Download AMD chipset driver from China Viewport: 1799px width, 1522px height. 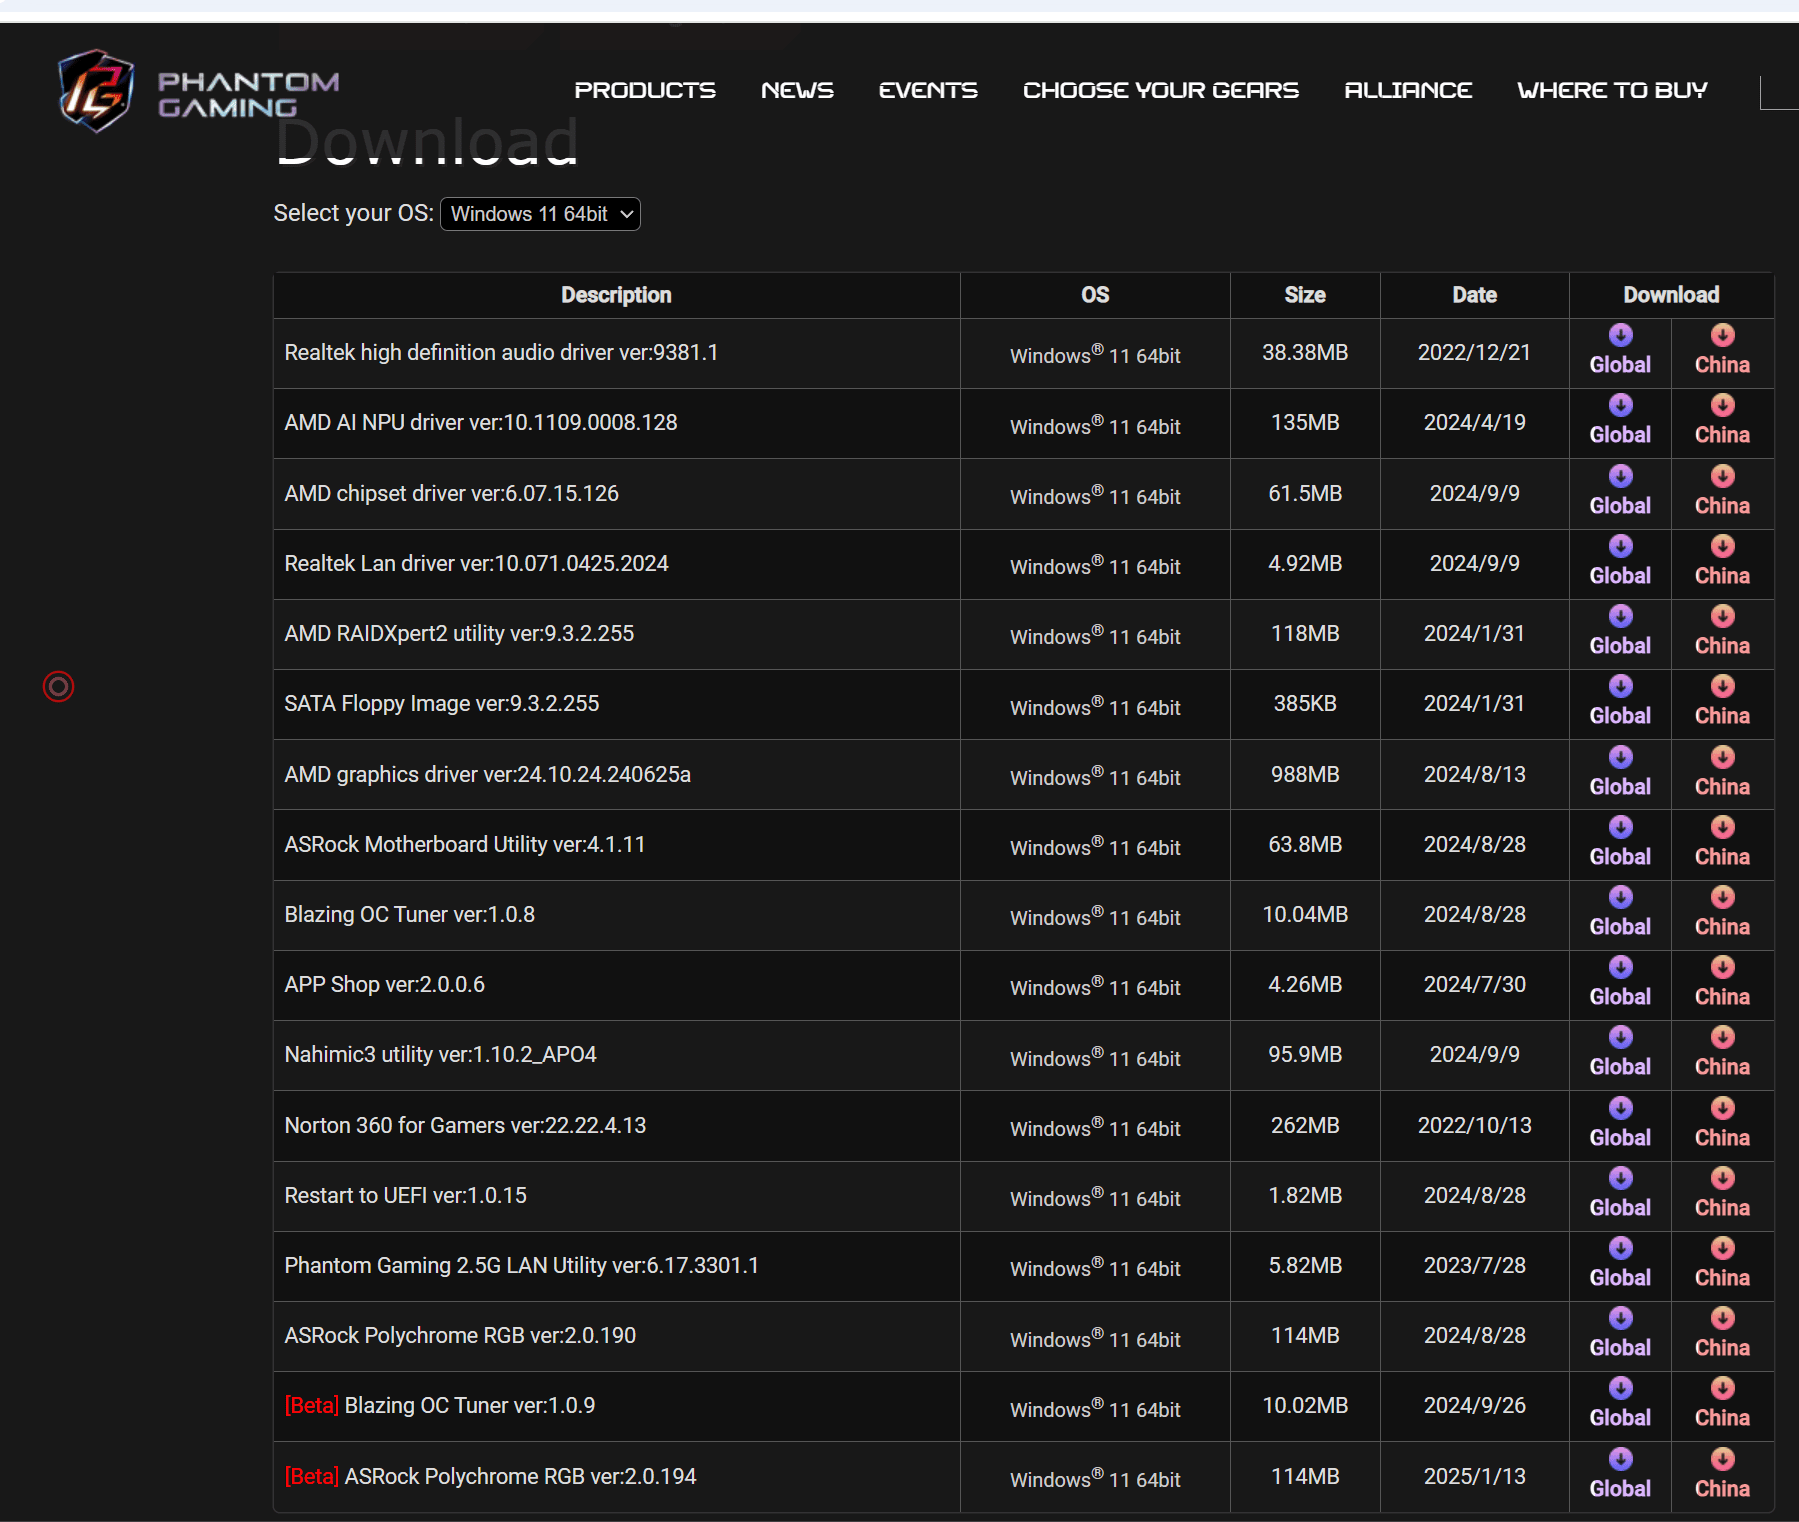pos(1722,492)
